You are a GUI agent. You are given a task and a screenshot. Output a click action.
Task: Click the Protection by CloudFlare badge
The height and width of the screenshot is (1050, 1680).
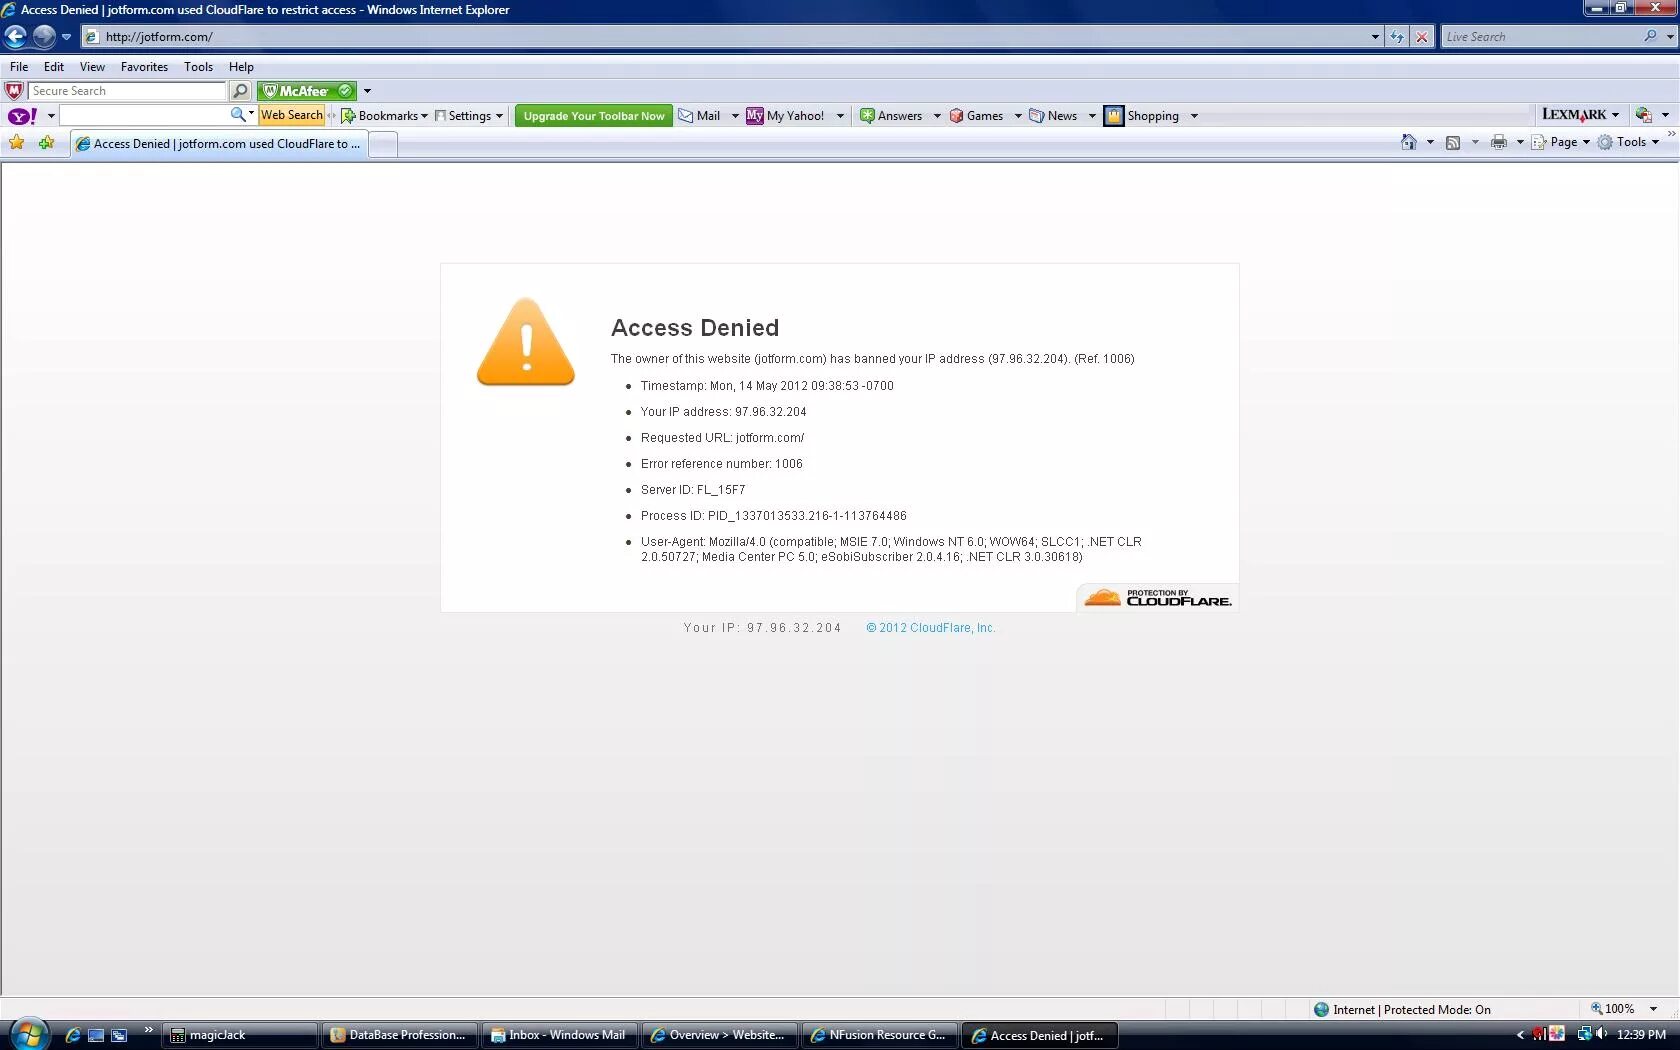click(1158, 597)
